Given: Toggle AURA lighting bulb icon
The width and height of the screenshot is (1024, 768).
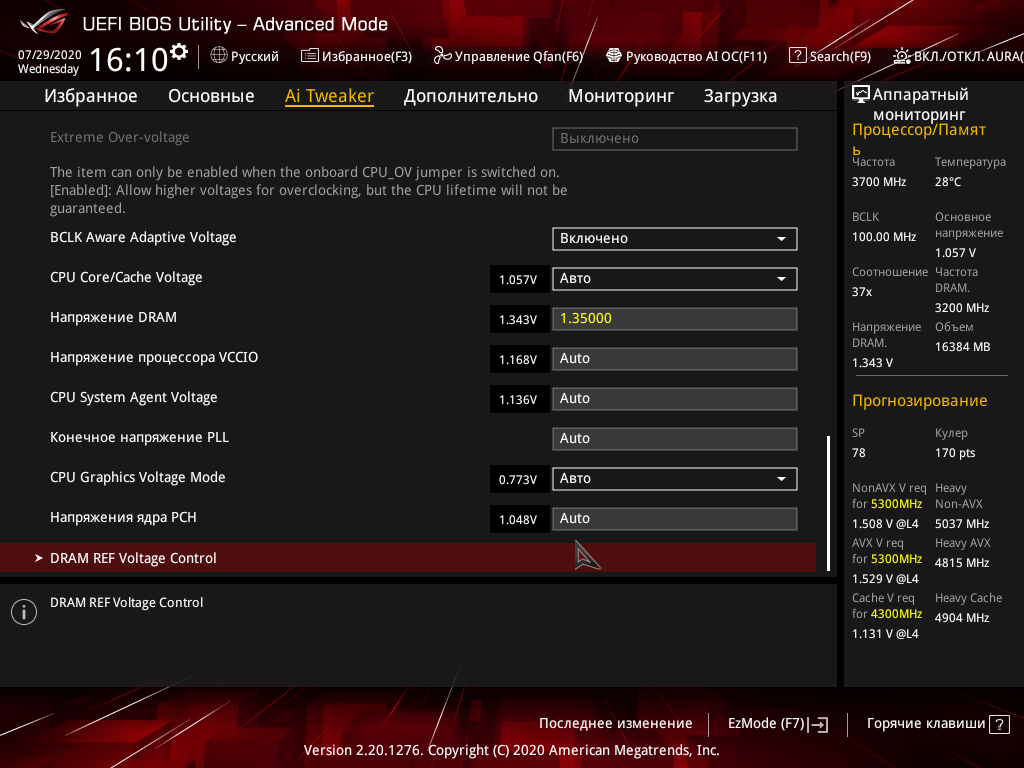Looking at the screenshot, I should [902, 56].
